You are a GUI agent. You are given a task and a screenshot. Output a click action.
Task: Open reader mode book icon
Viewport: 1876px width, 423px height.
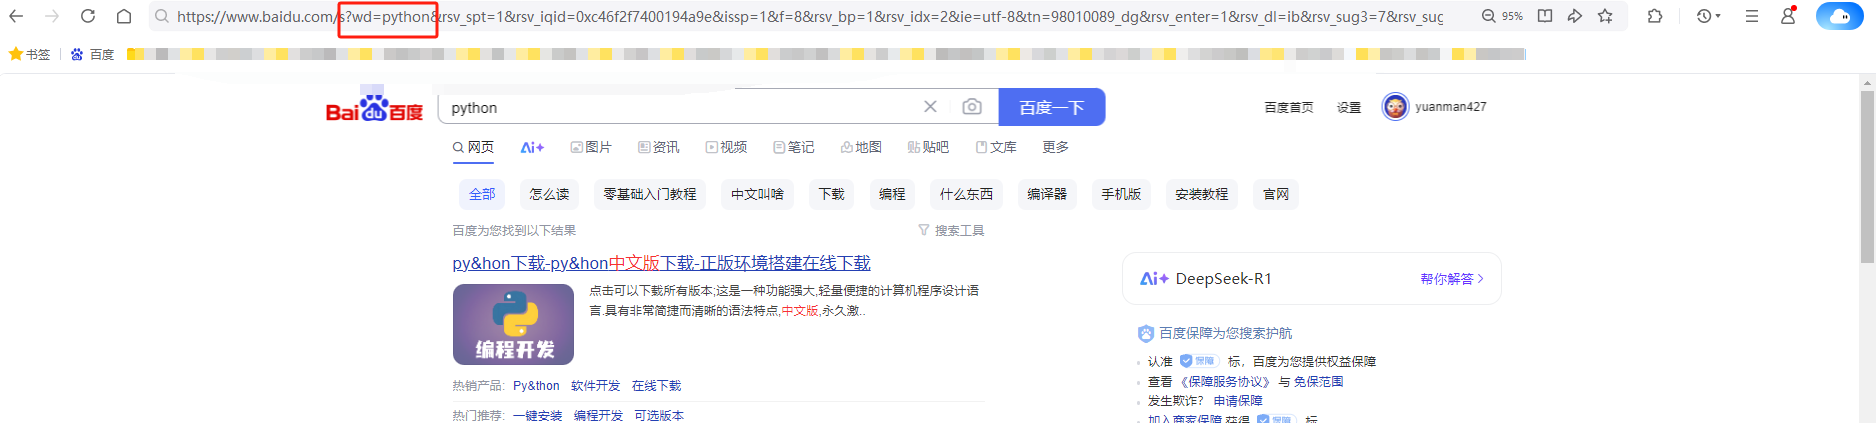tap(1545, 16)
